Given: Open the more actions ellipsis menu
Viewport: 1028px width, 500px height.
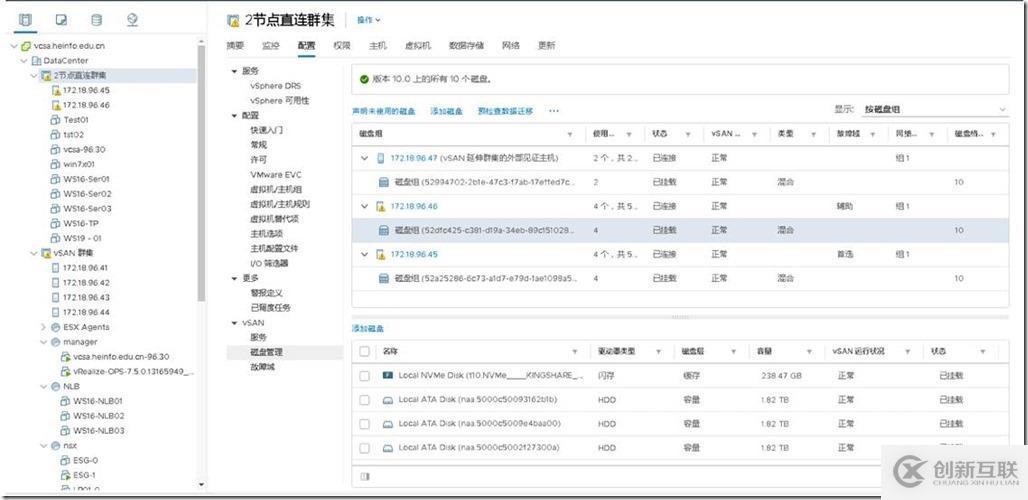Looking at the screenshot, I should pos(554,111).
